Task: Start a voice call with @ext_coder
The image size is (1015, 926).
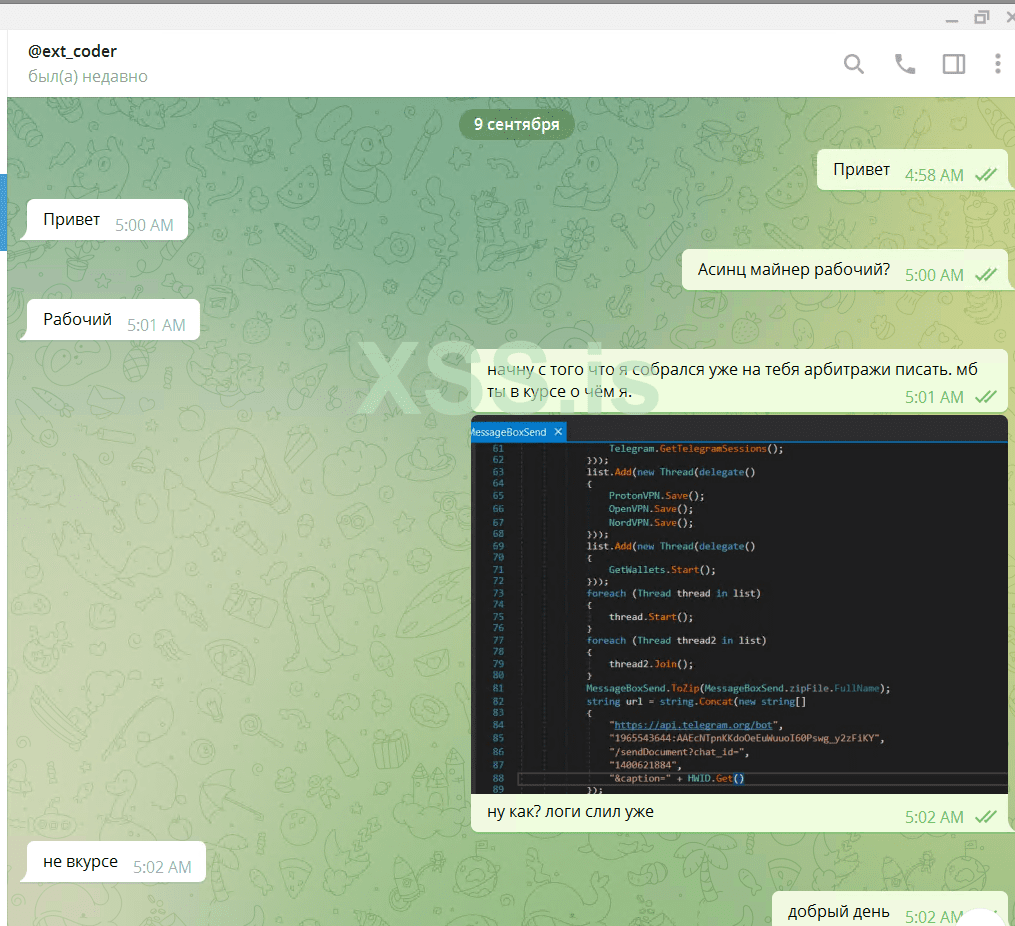Action: (x=904, y=64)
